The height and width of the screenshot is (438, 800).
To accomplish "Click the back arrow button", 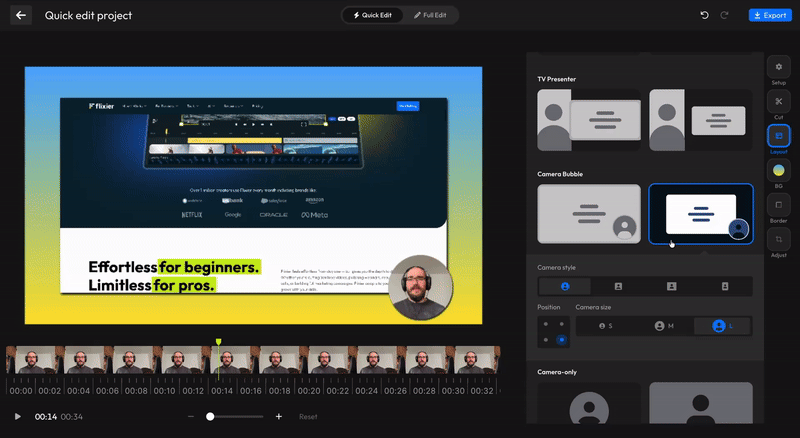I will tap(22, 15).
